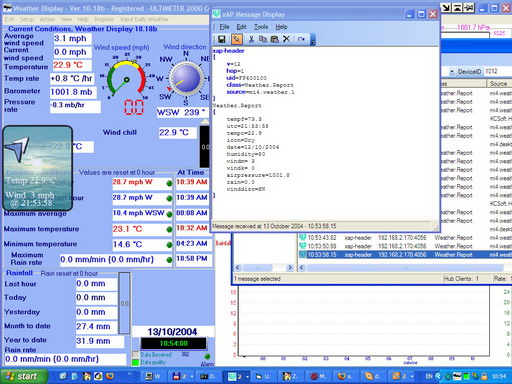
Task: Click green indicator beside 23.1 °C maximum temperature
Action: point(169,229)
